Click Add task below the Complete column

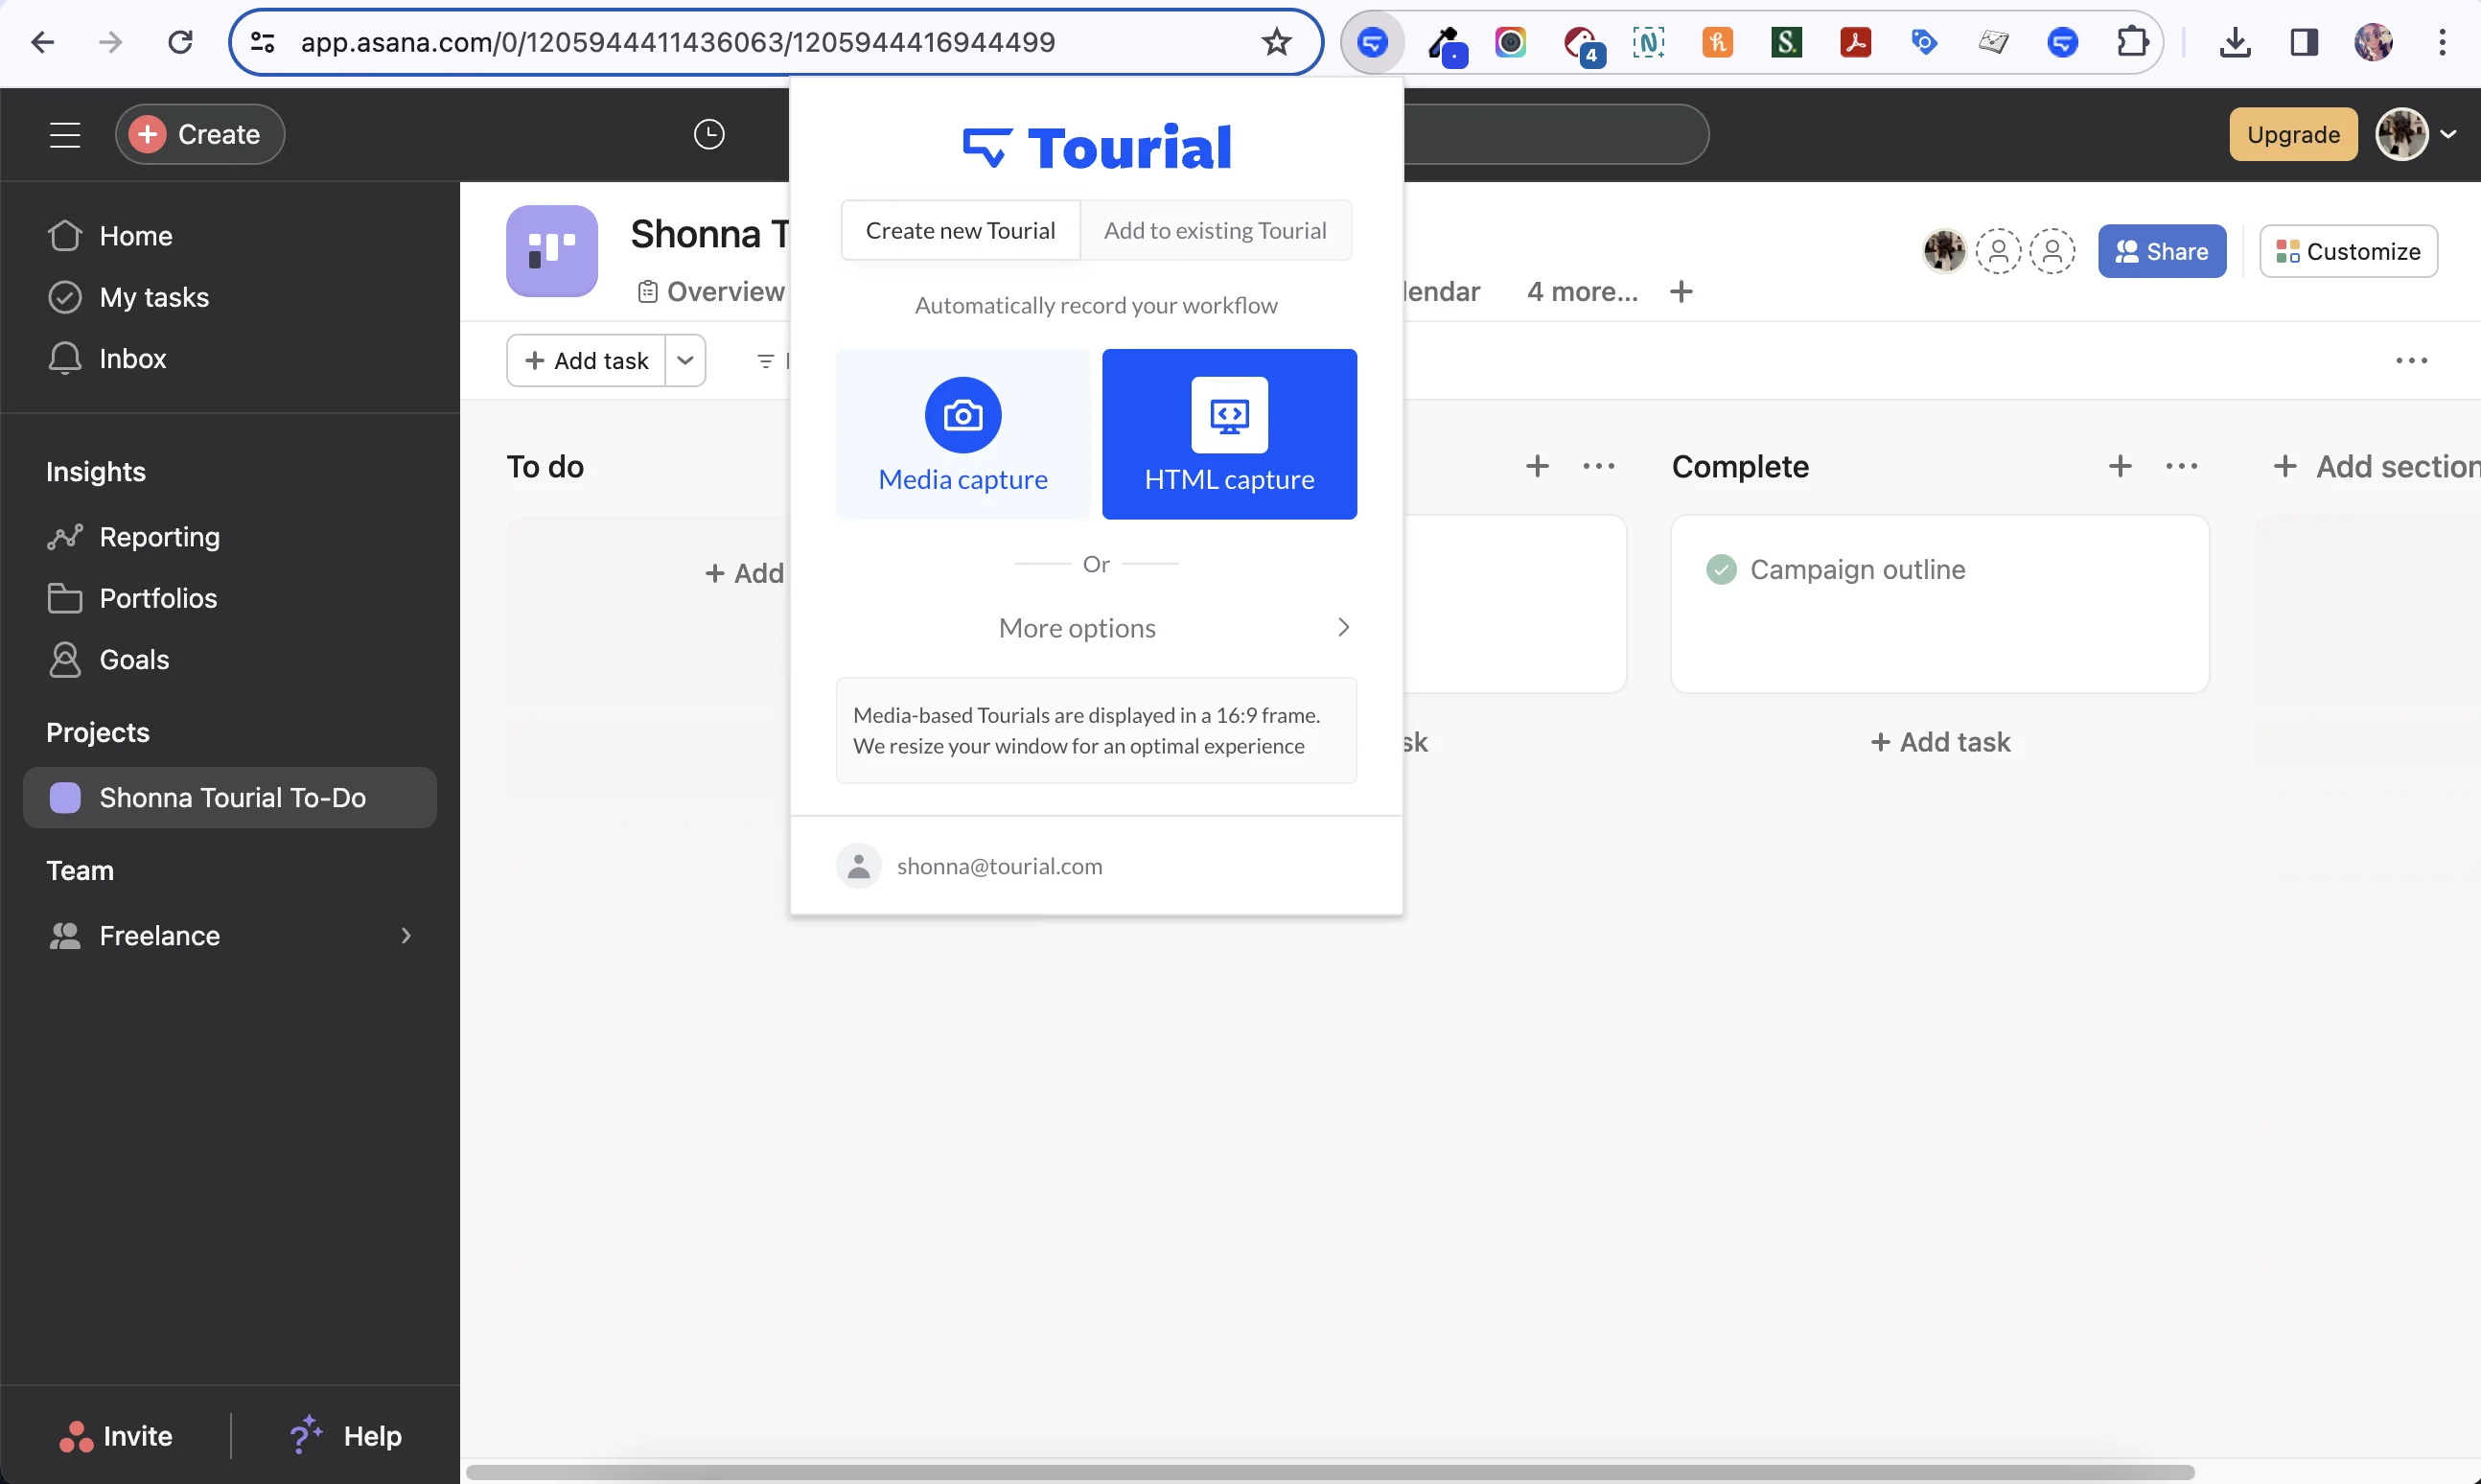(x=1939, y=742)
